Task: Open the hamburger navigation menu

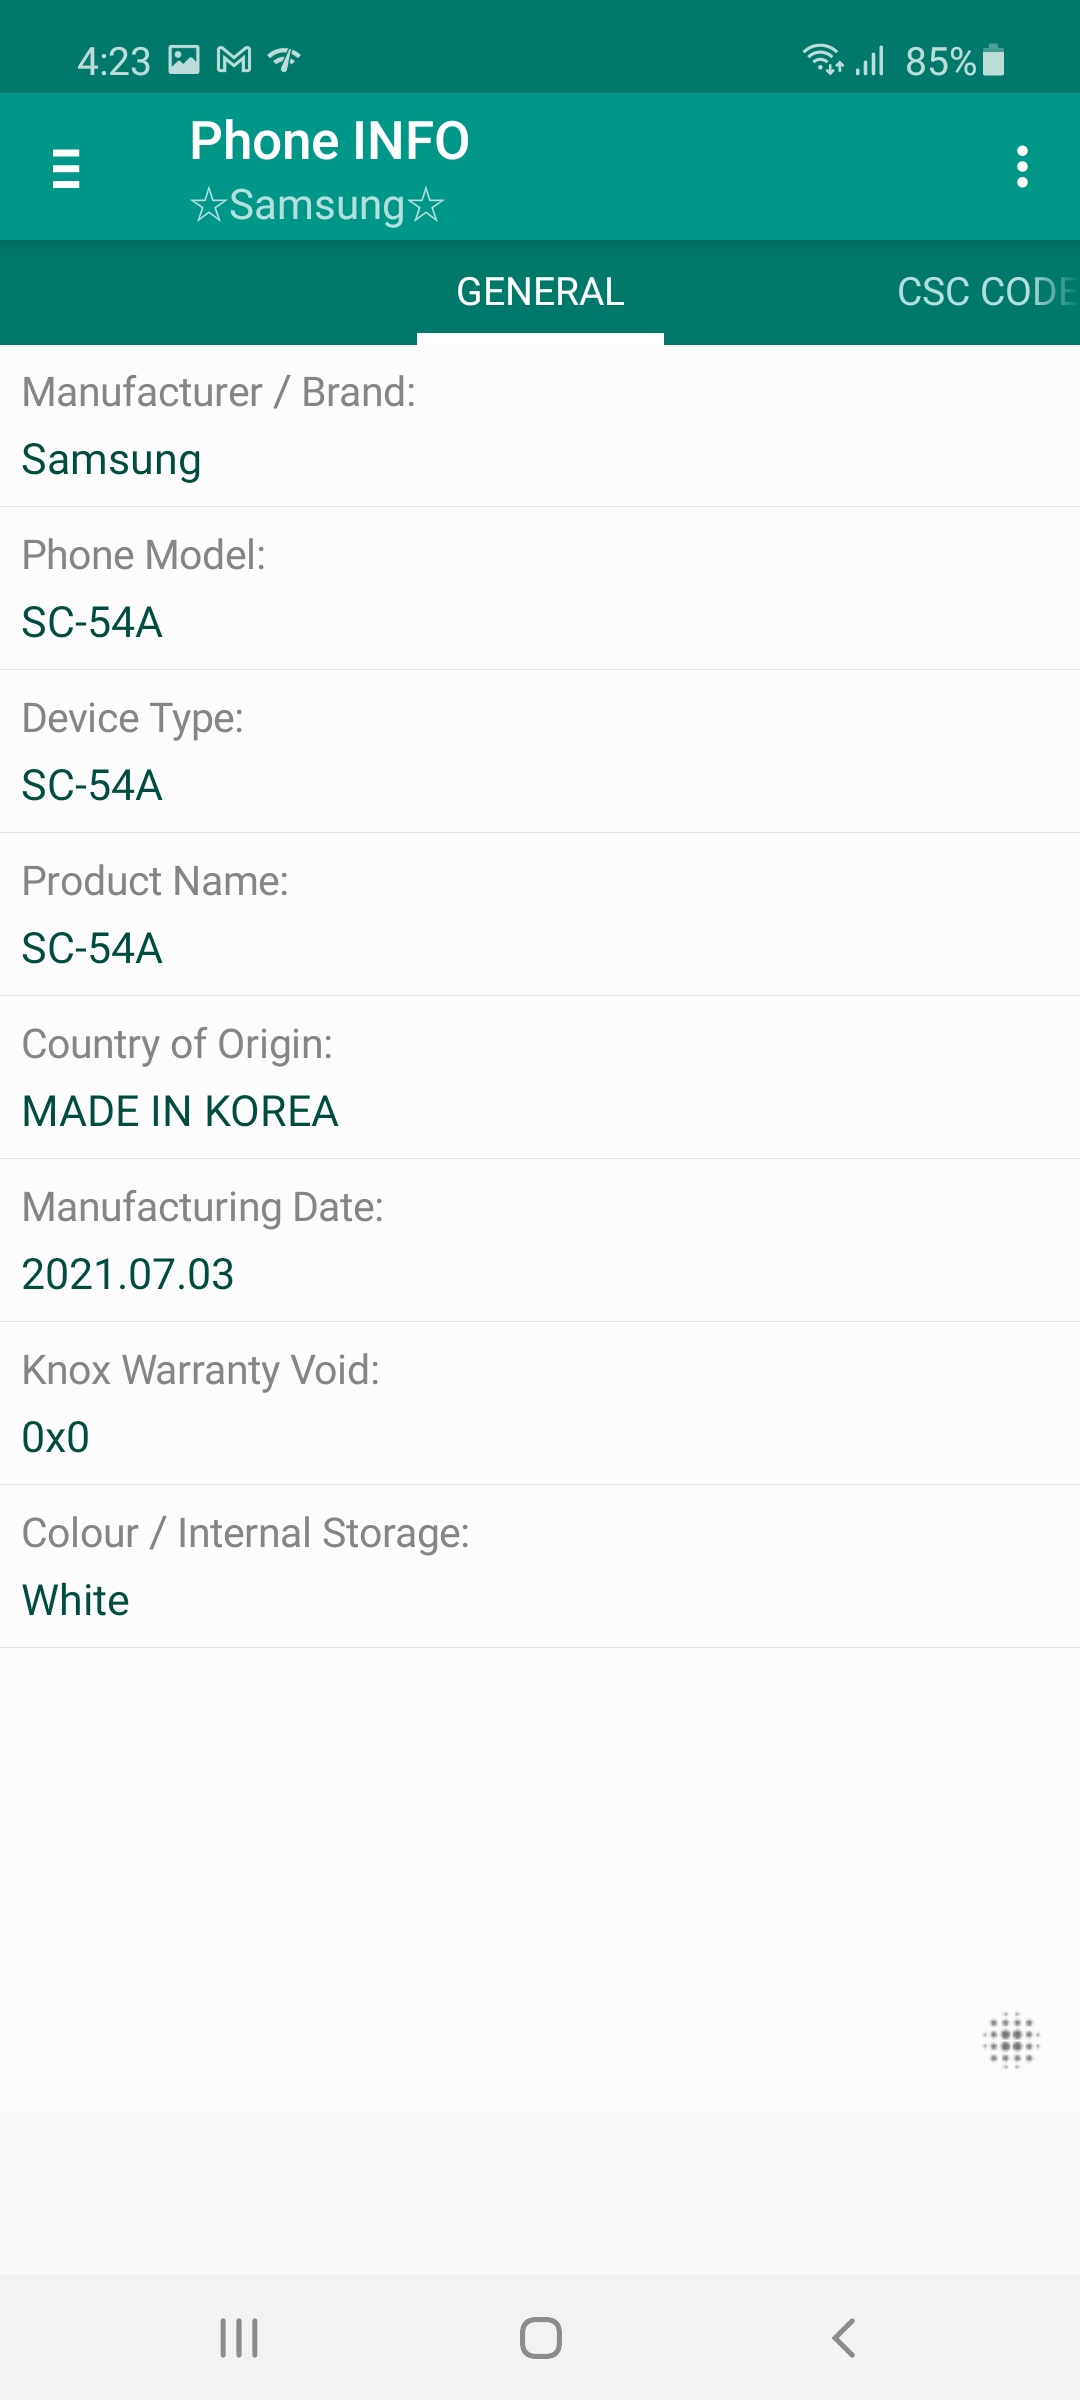Action: pyautogui.click(x=66, y=168)
